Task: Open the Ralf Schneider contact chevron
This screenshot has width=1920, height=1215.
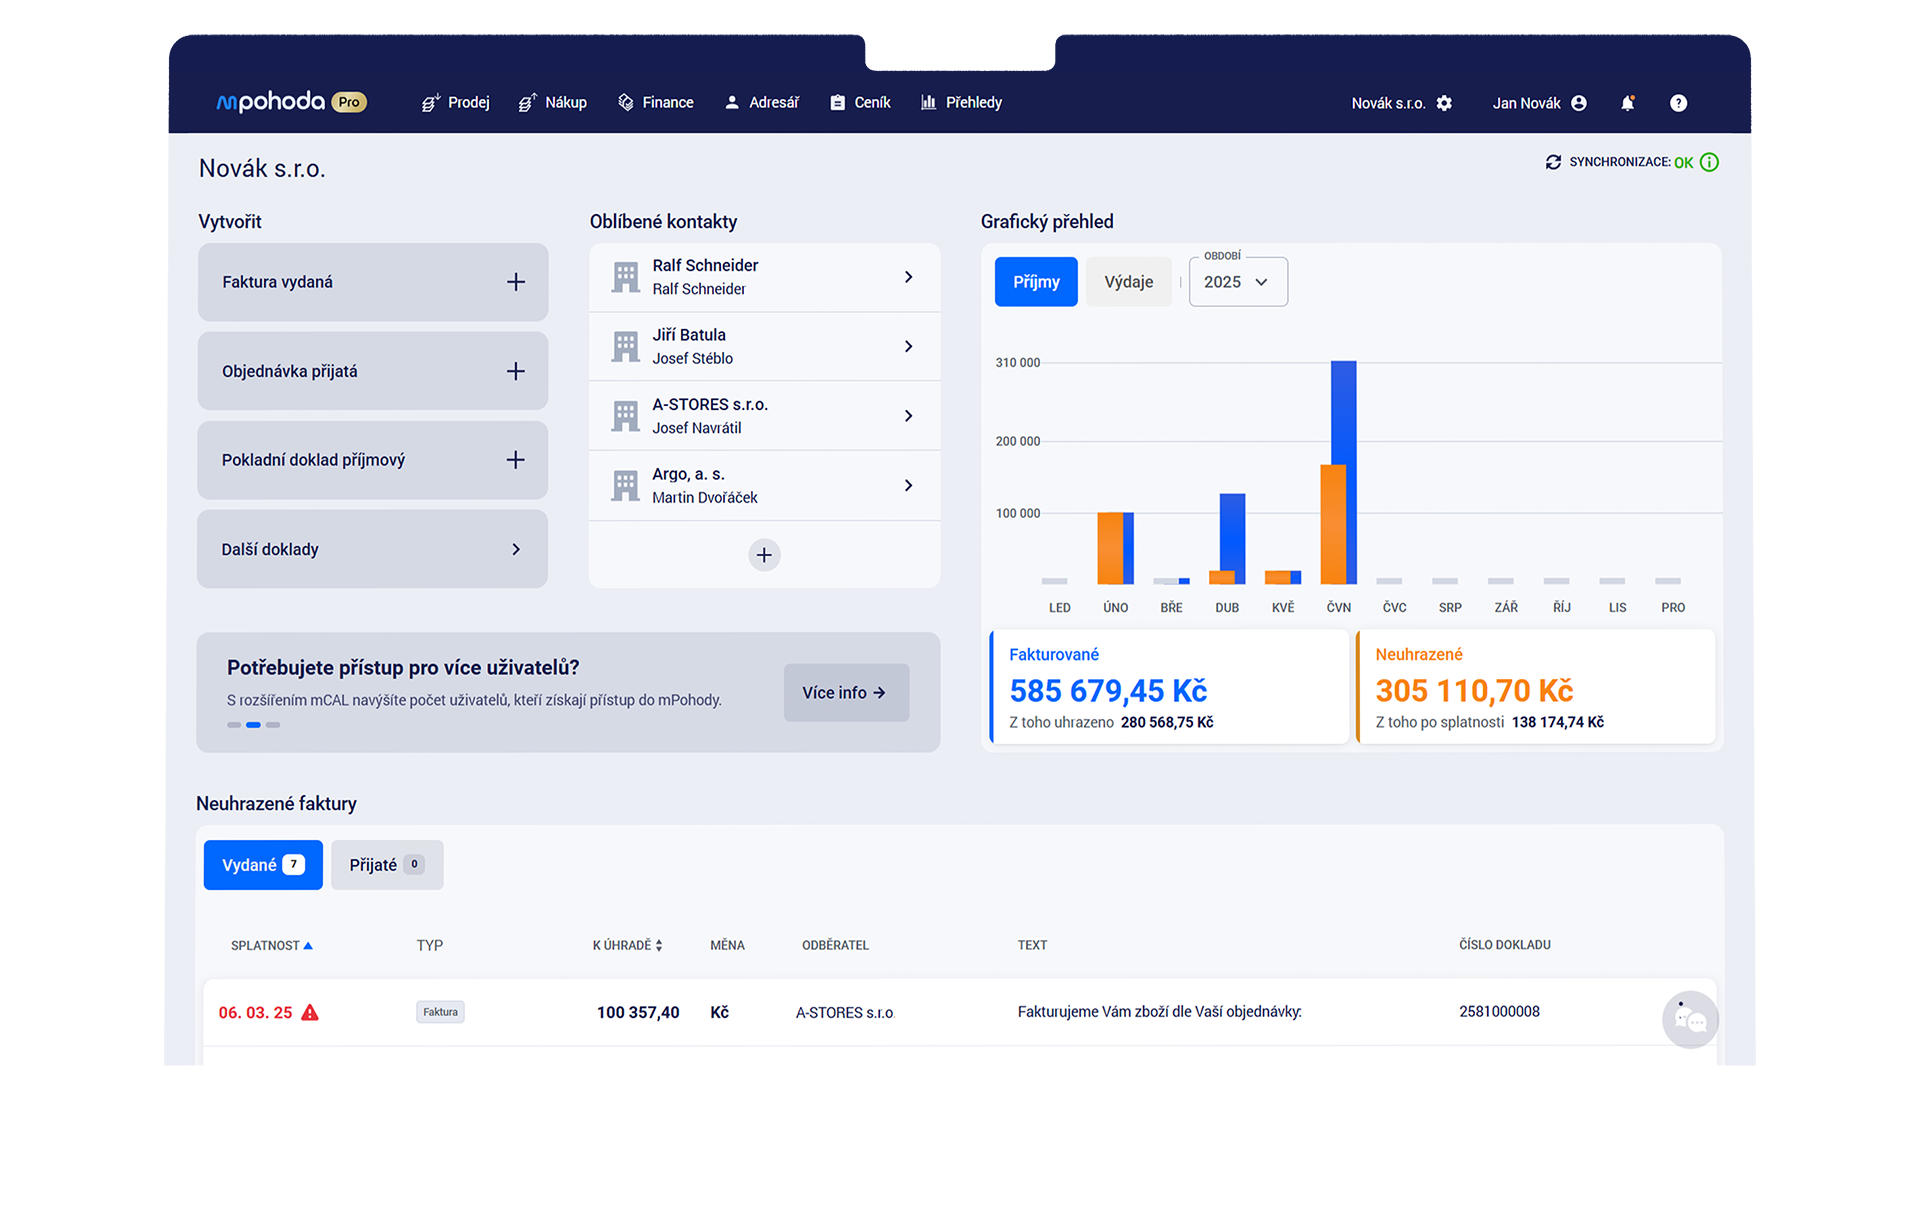Action: click(908, 277)
